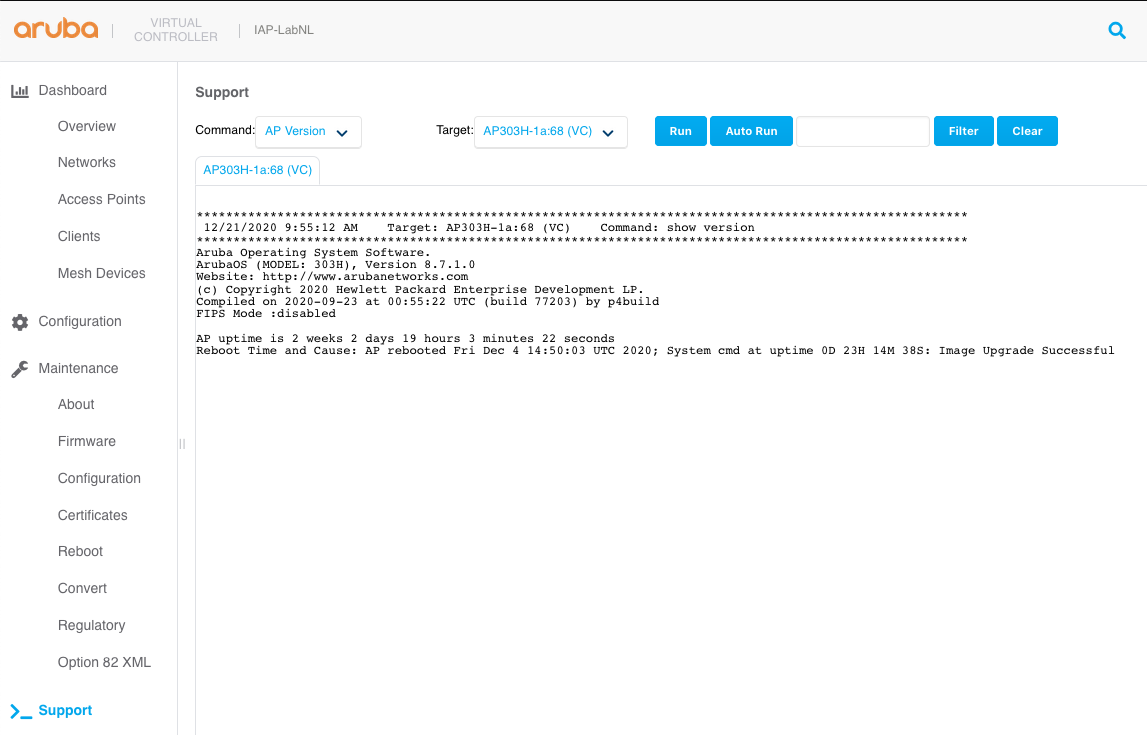Open the Regulatory page
The width and height of the screenshot is (1147, 735).
[x=91, y=625]
